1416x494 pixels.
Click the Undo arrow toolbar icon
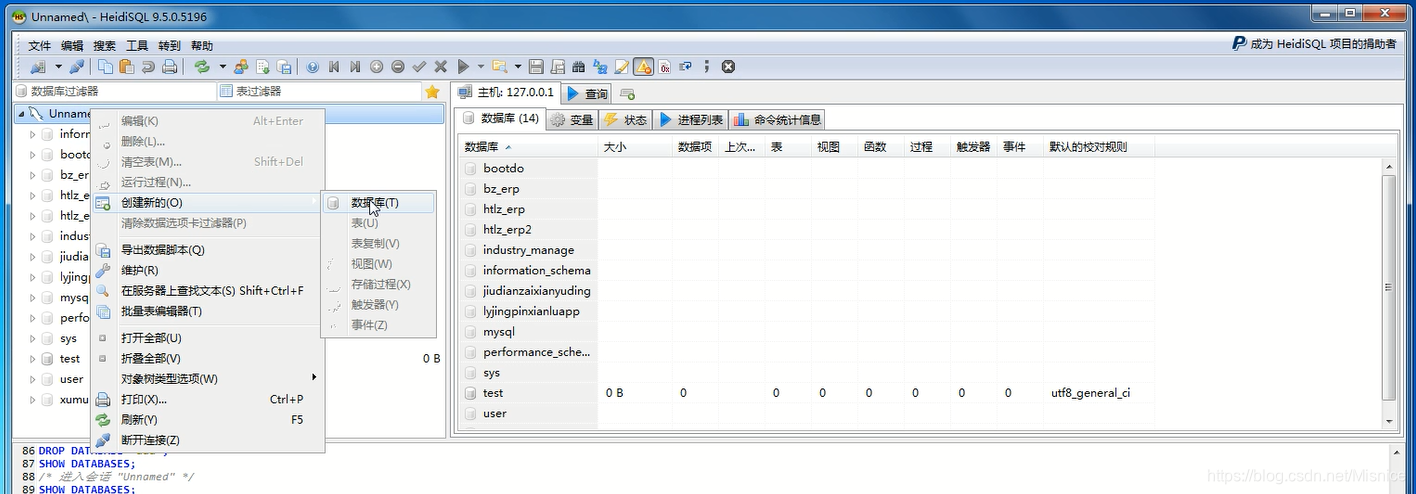148,67
